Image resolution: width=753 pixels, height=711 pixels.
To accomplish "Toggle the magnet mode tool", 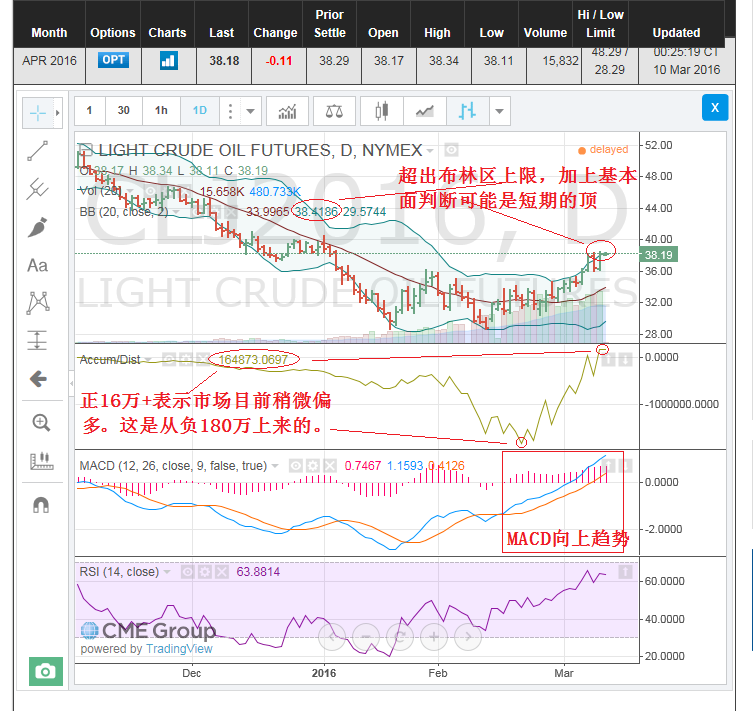I will point(41,505).
